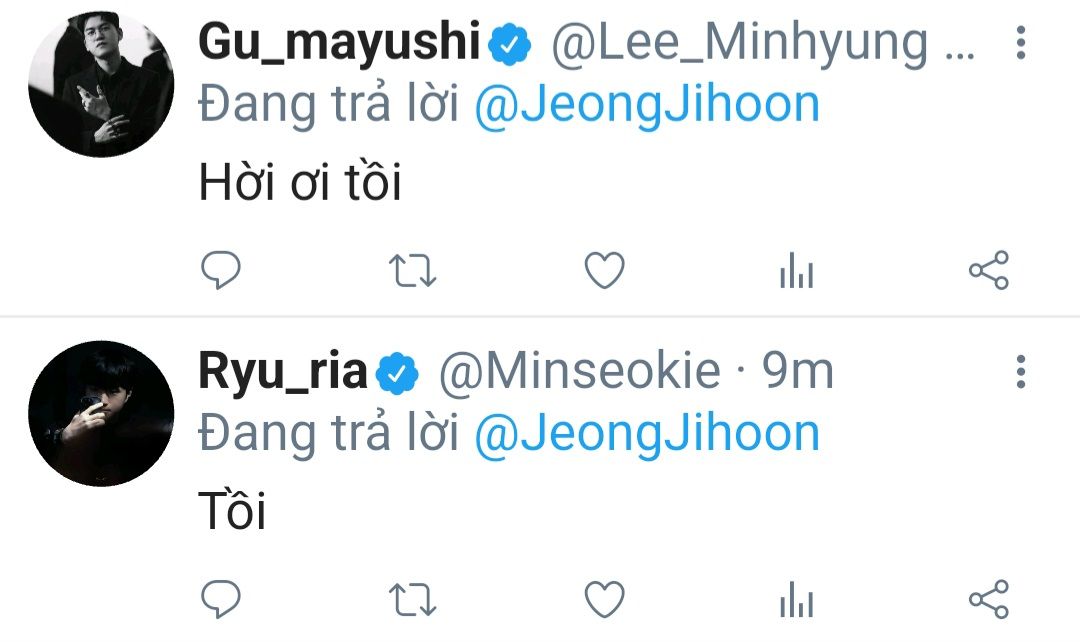The image size is (1080, 642).
Task: Reply to Ryu_ria's tweet
Action: coord(221,599)
